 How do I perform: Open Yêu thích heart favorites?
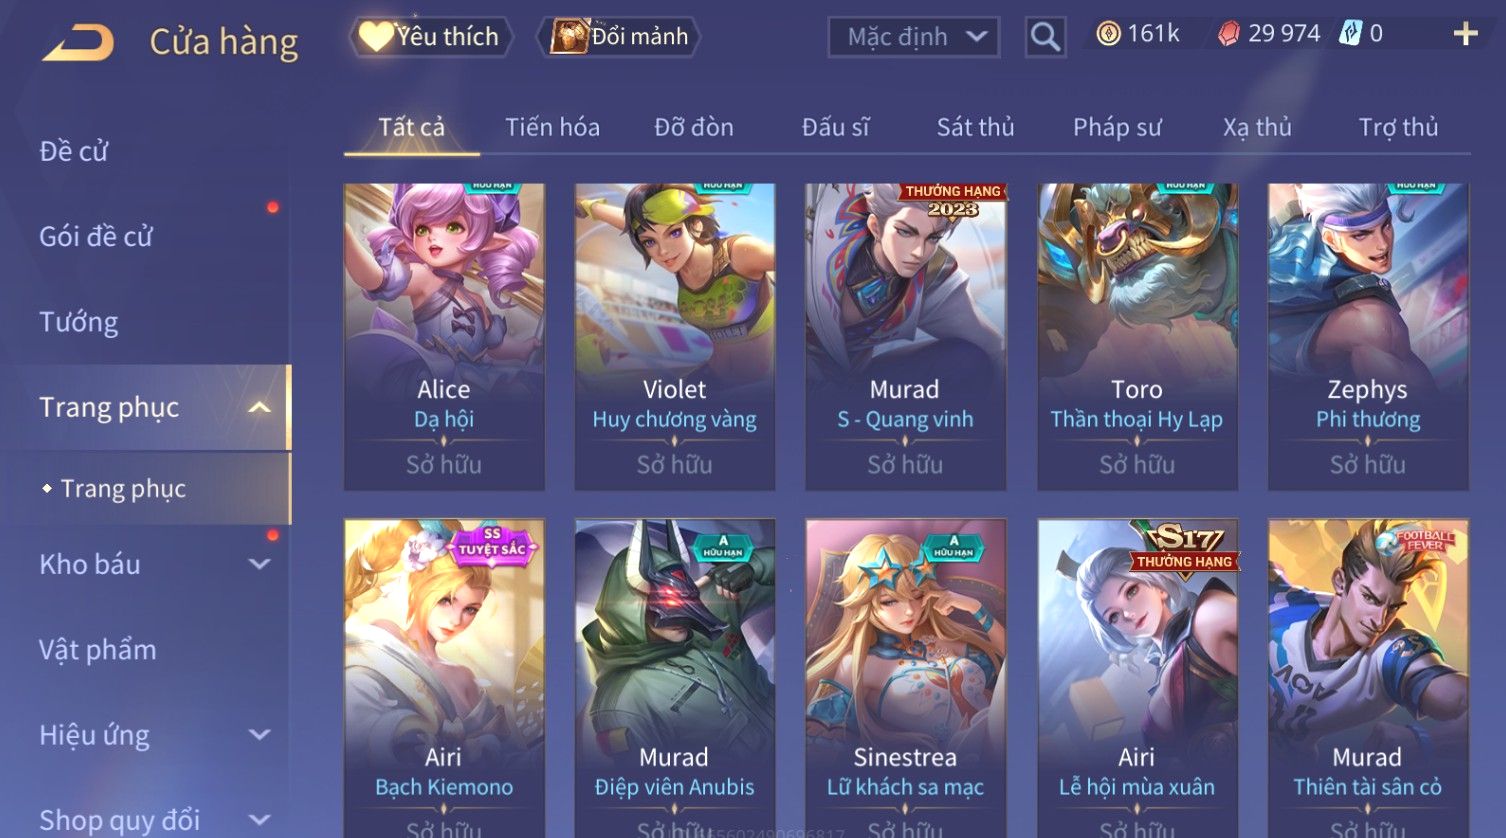point(430,37)
